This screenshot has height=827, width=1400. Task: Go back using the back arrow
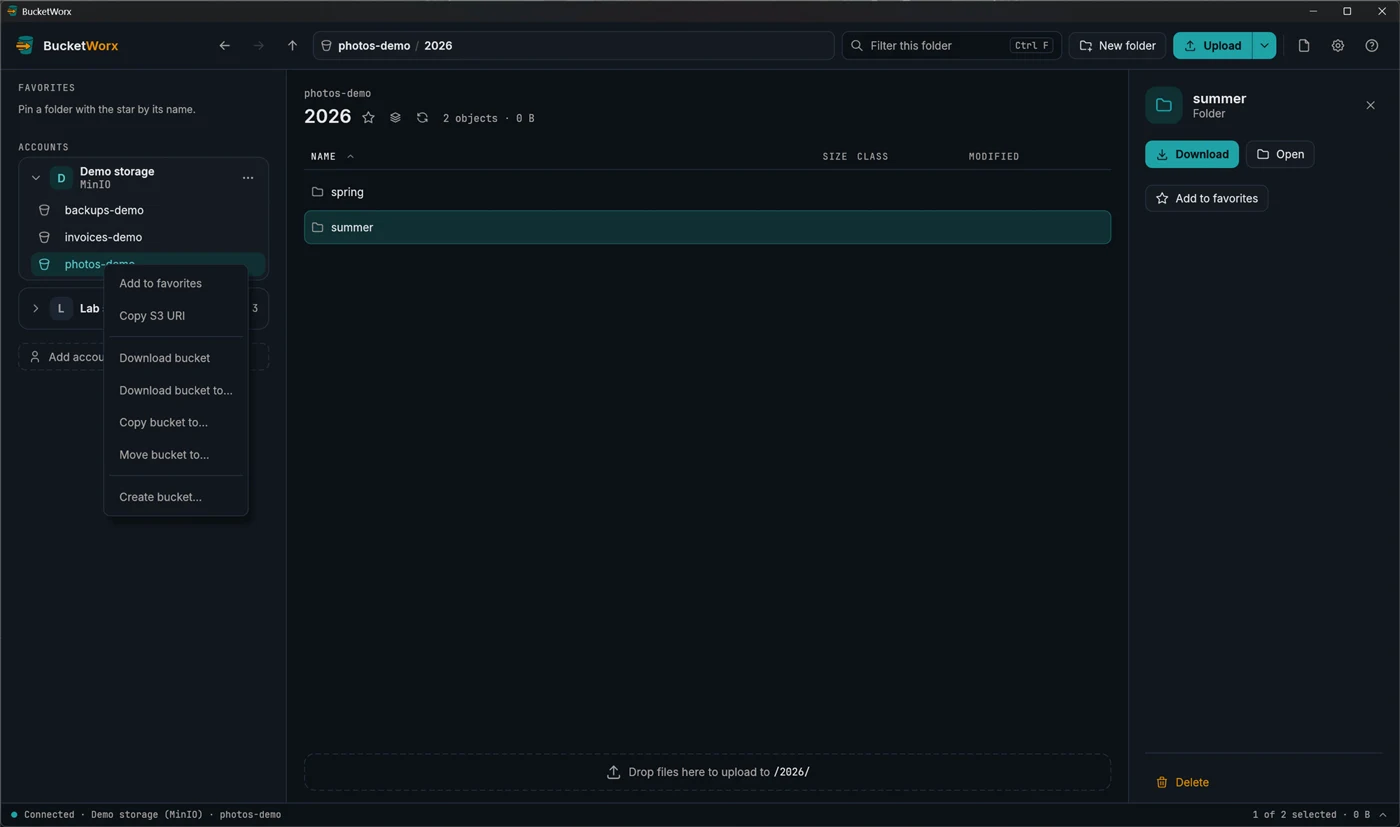[224, 46]
